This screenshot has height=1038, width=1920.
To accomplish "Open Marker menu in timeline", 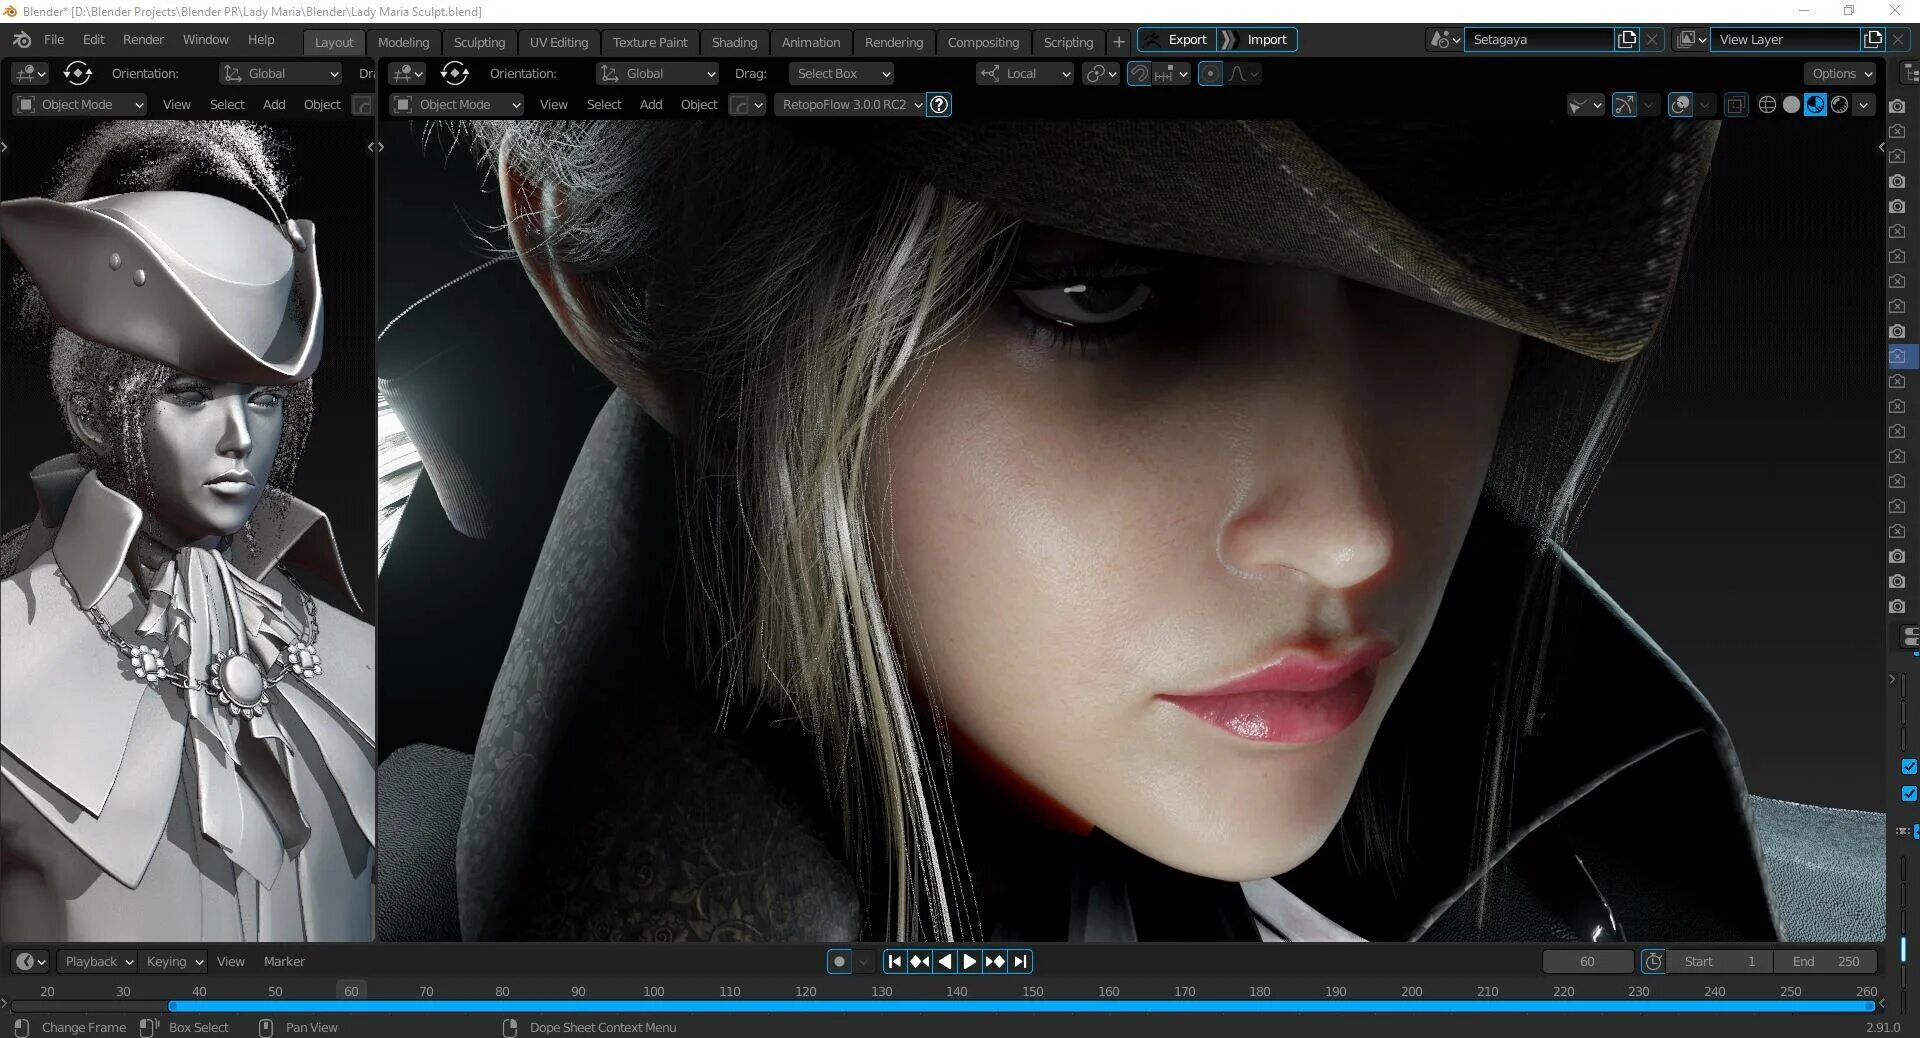I will tap(284, 961).
